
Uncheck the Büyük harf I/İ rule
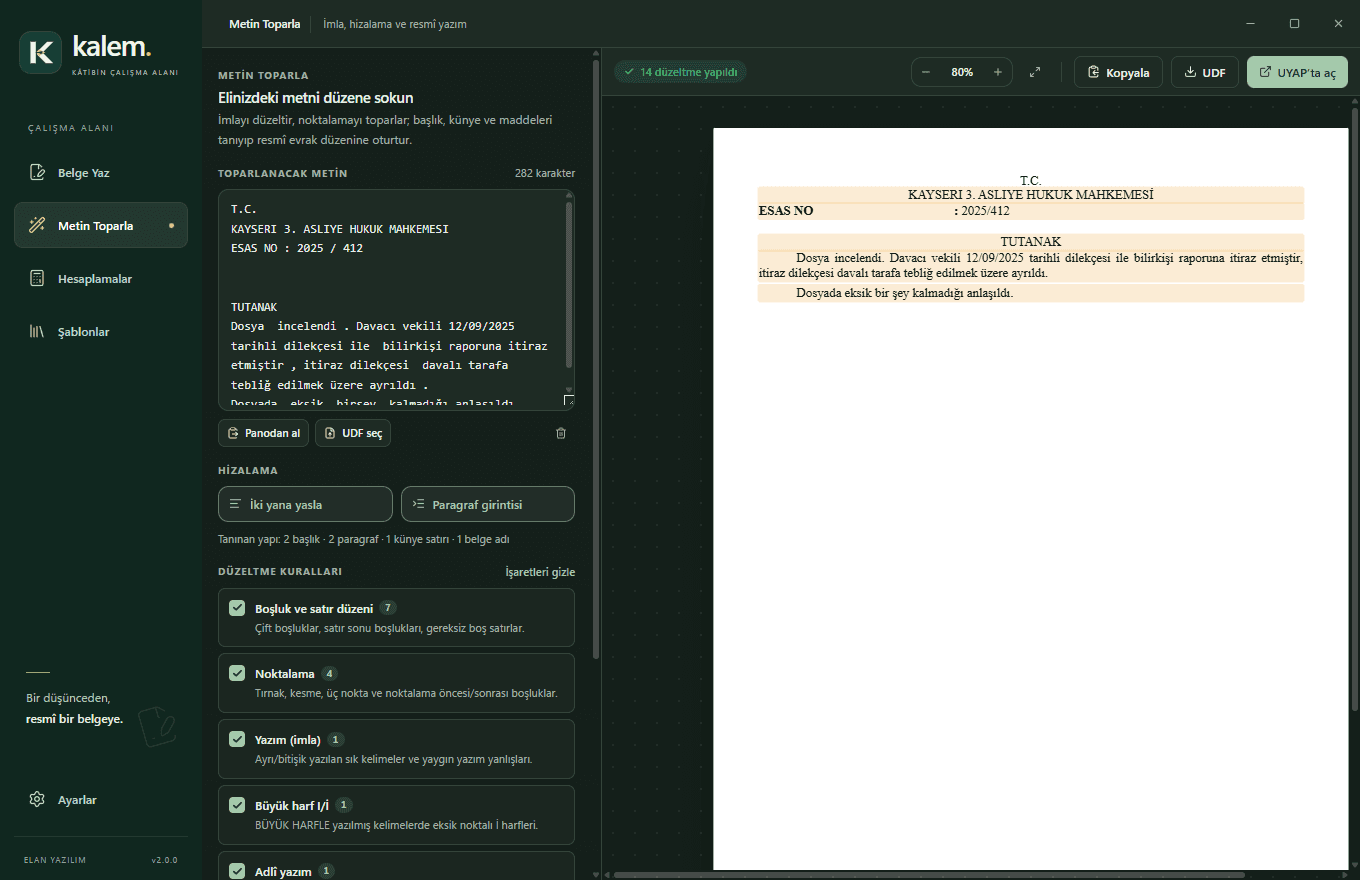click(237, 805)
